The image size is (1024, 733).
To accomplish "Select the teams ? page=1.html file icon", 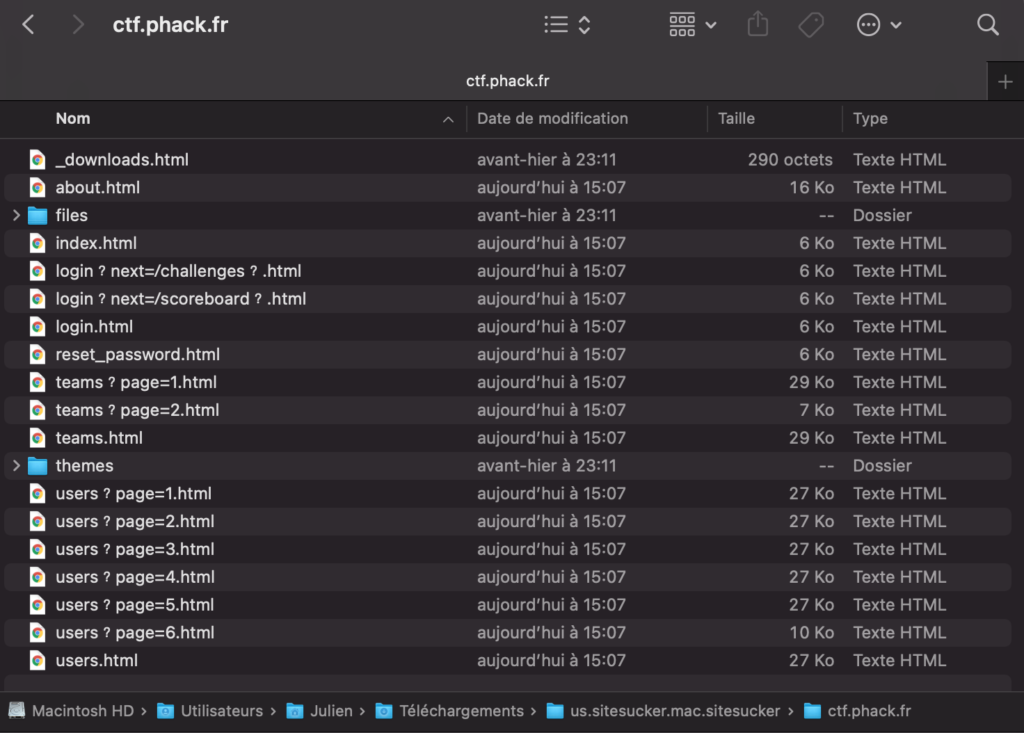I will click(38, 382).
